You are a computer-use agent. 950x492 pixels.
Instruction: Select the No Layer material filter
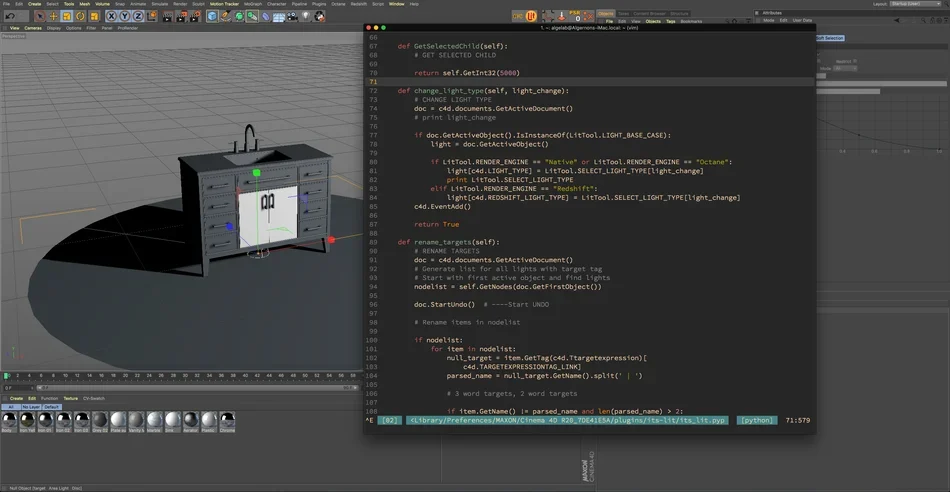tap(31, 407)
